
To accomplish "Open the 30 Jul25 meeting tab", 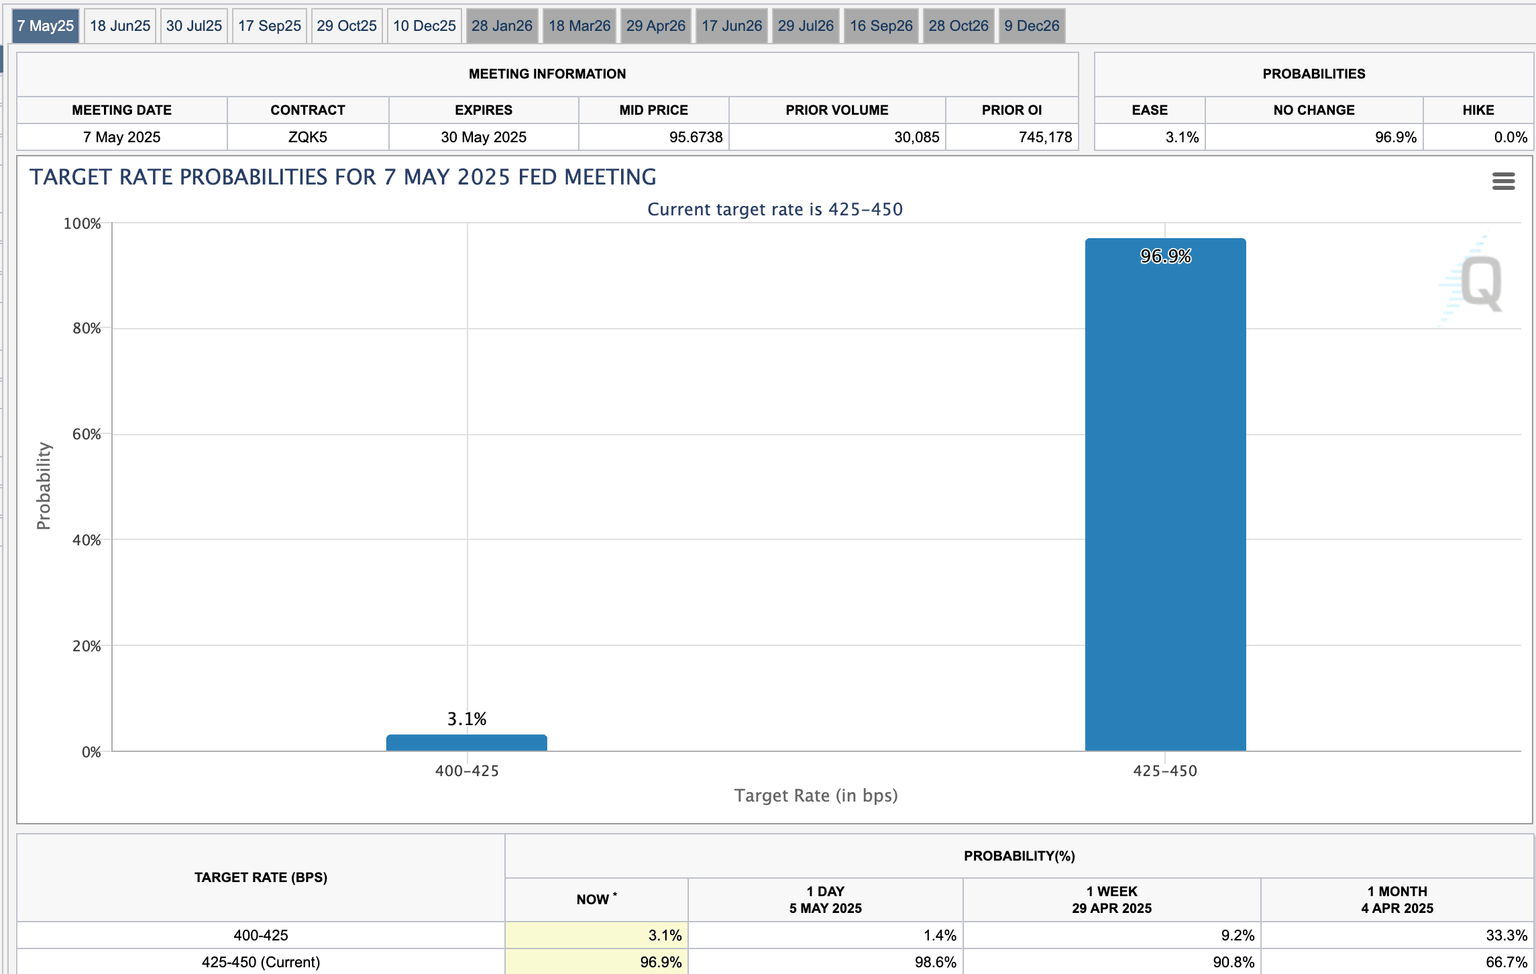I will (194, 26).
